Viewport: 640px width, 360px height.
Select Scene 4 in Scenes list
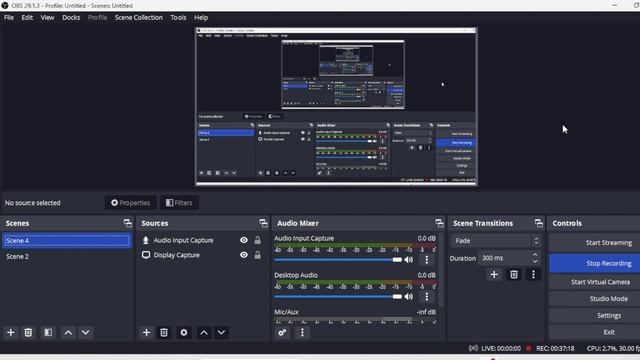[66, 241]
